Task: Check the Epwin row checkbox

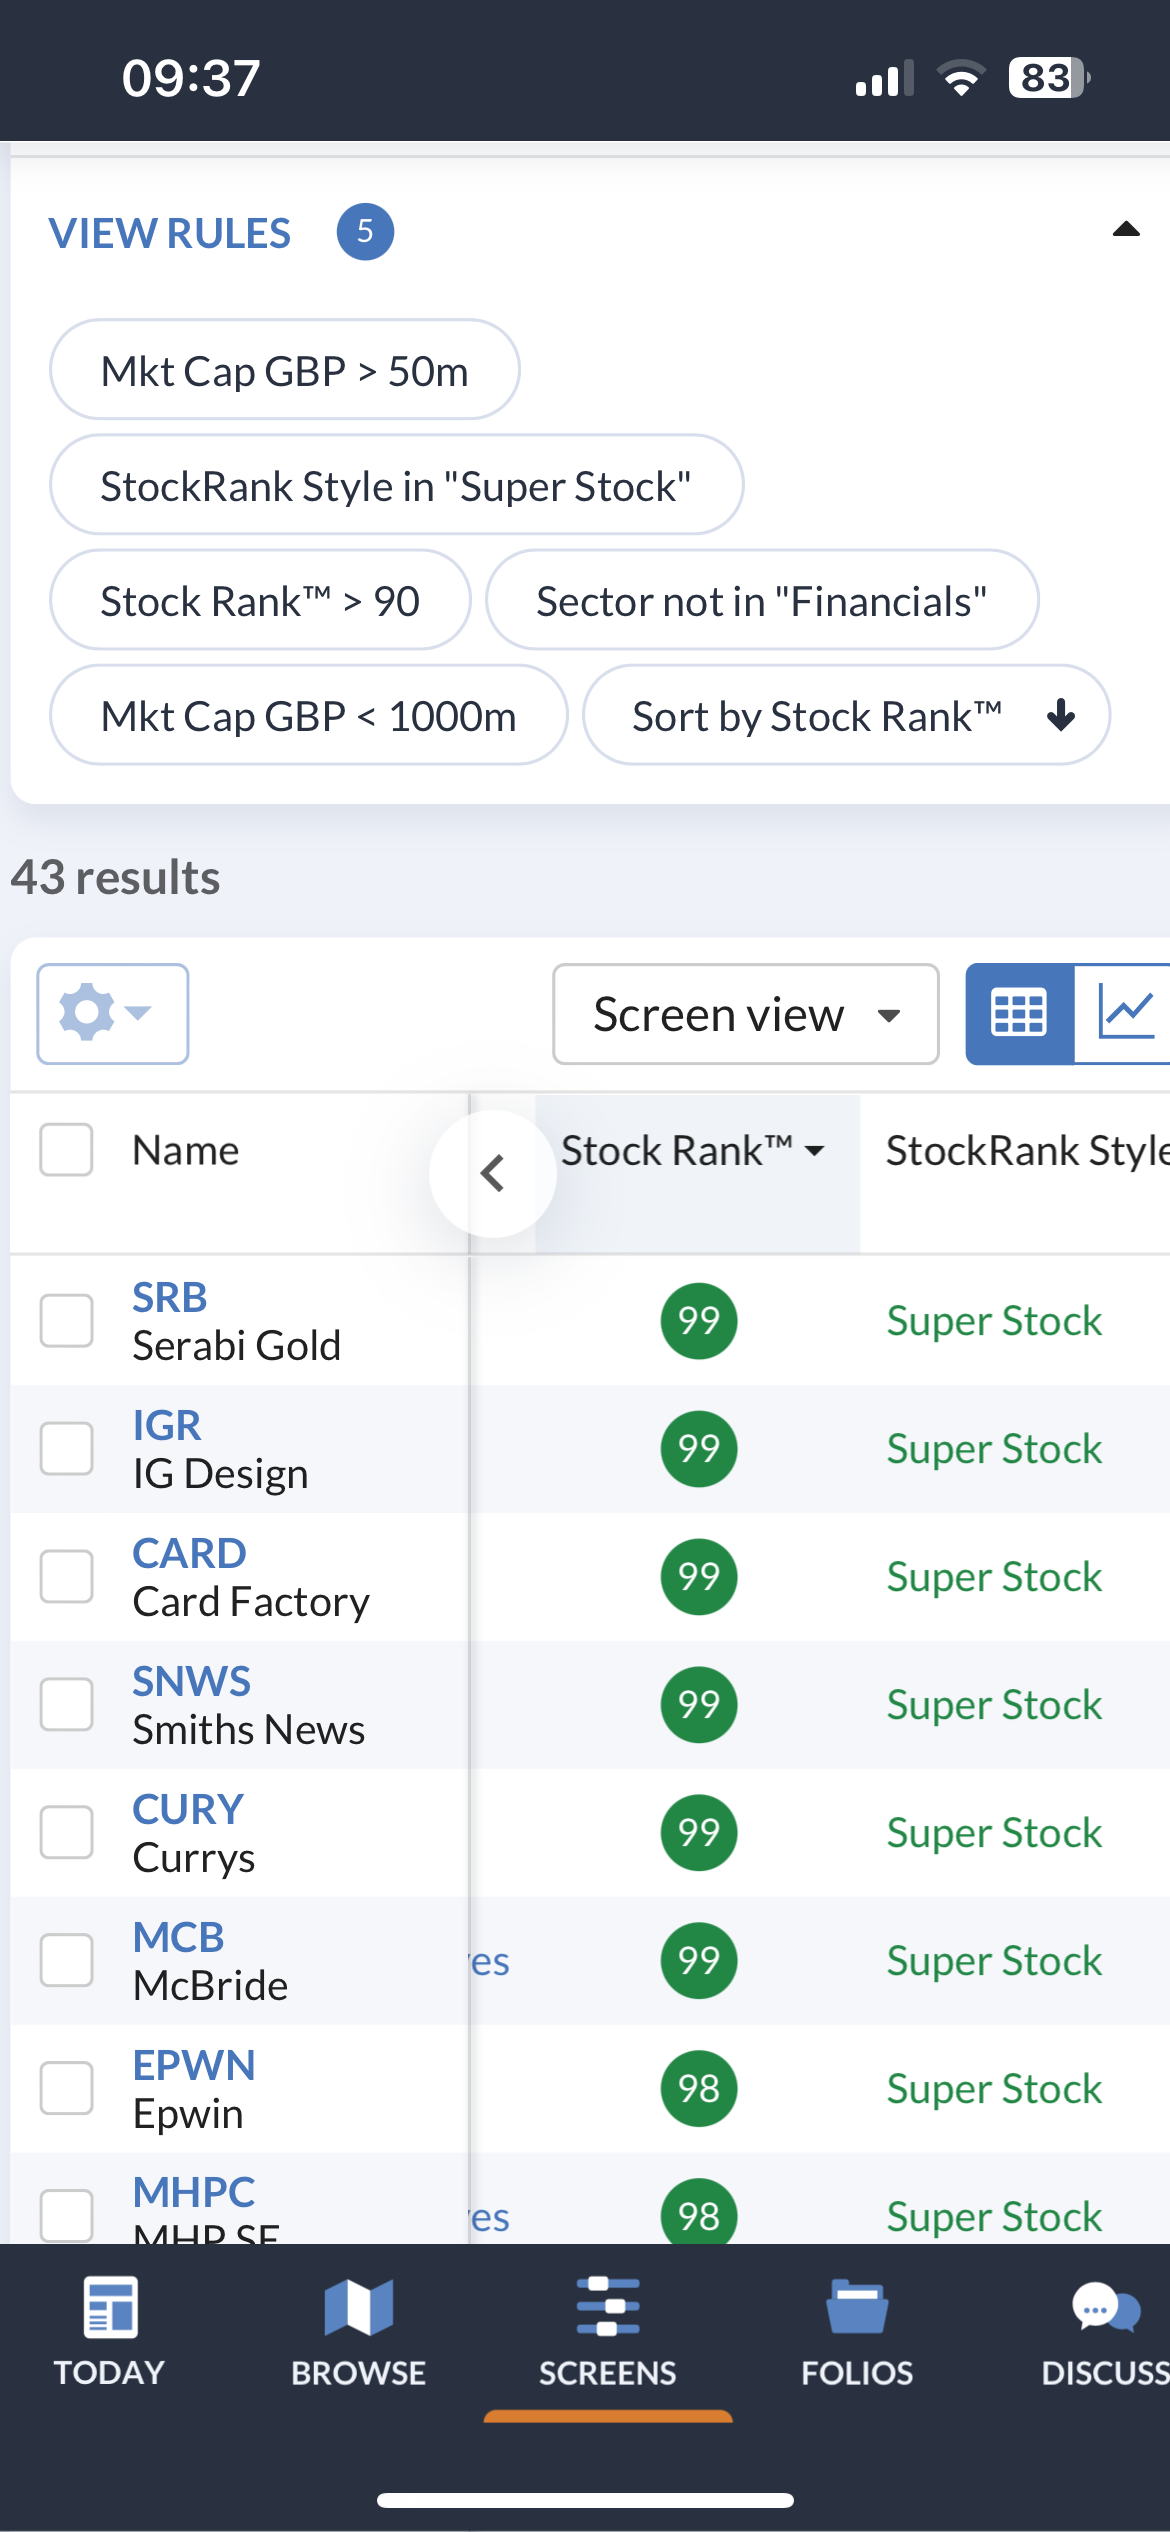Action: (66, 2089)
